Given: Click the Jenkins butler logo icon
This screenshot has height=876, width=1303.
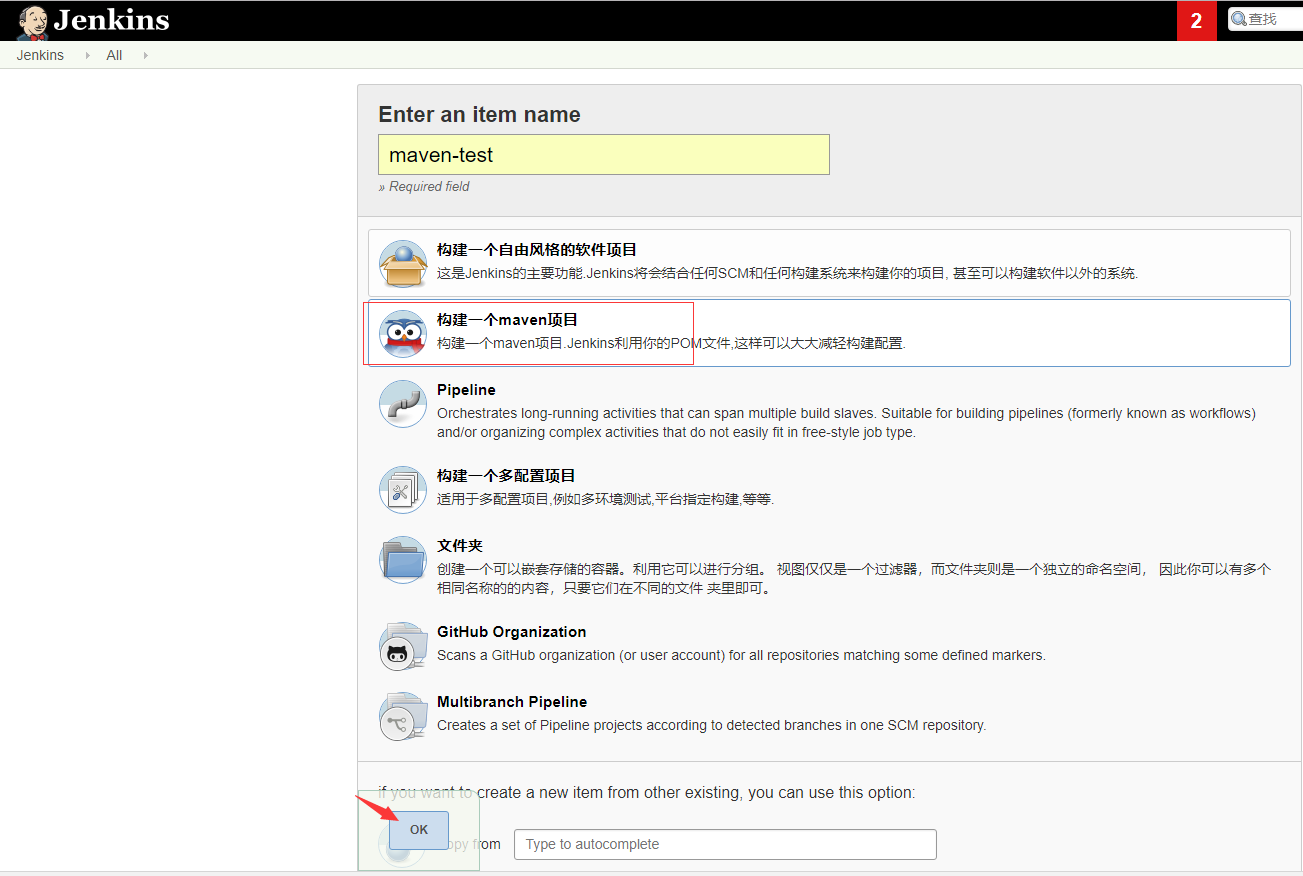Looking at the screenshot, I should (x=32, y=21).
